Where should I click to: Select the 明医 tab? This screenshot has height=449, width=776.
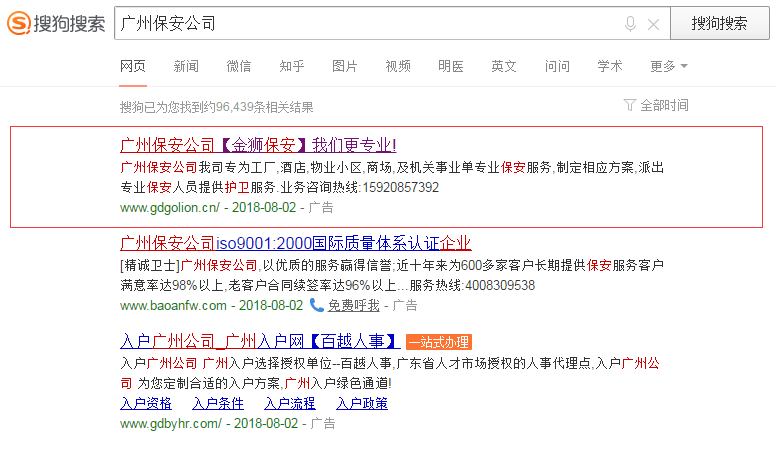[450, 66]
